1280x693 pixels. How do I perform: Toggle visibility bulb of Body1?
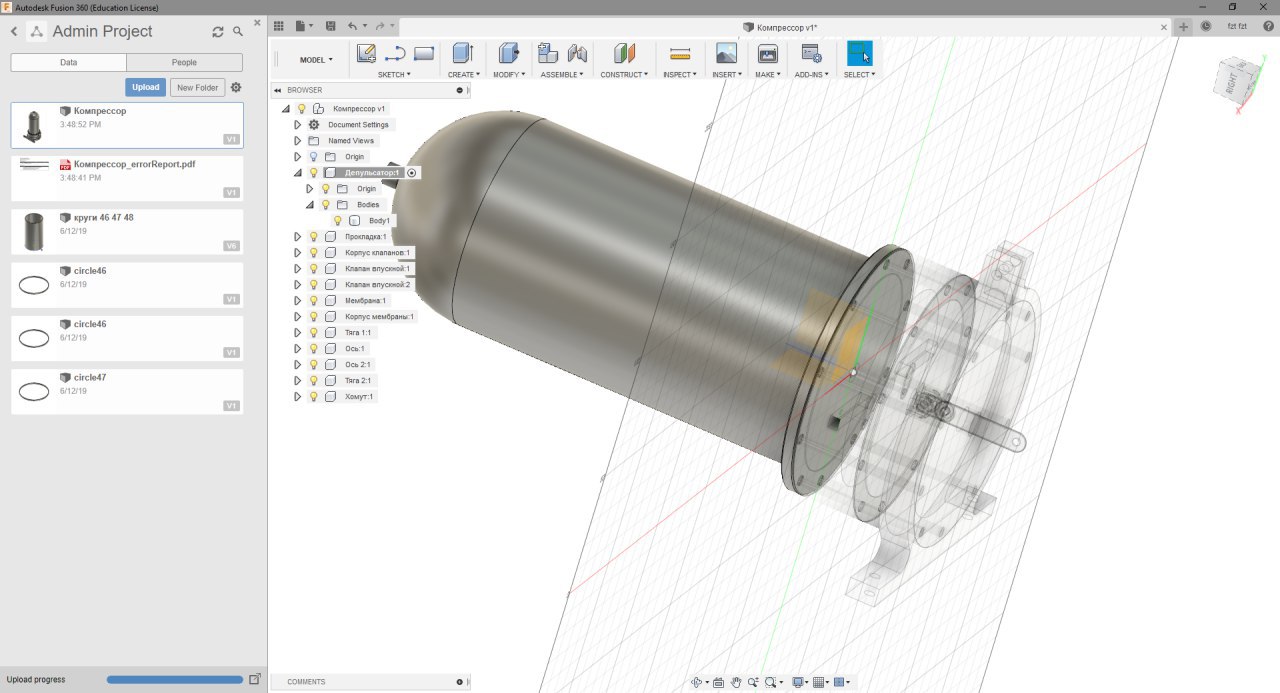tap(337, 221)
